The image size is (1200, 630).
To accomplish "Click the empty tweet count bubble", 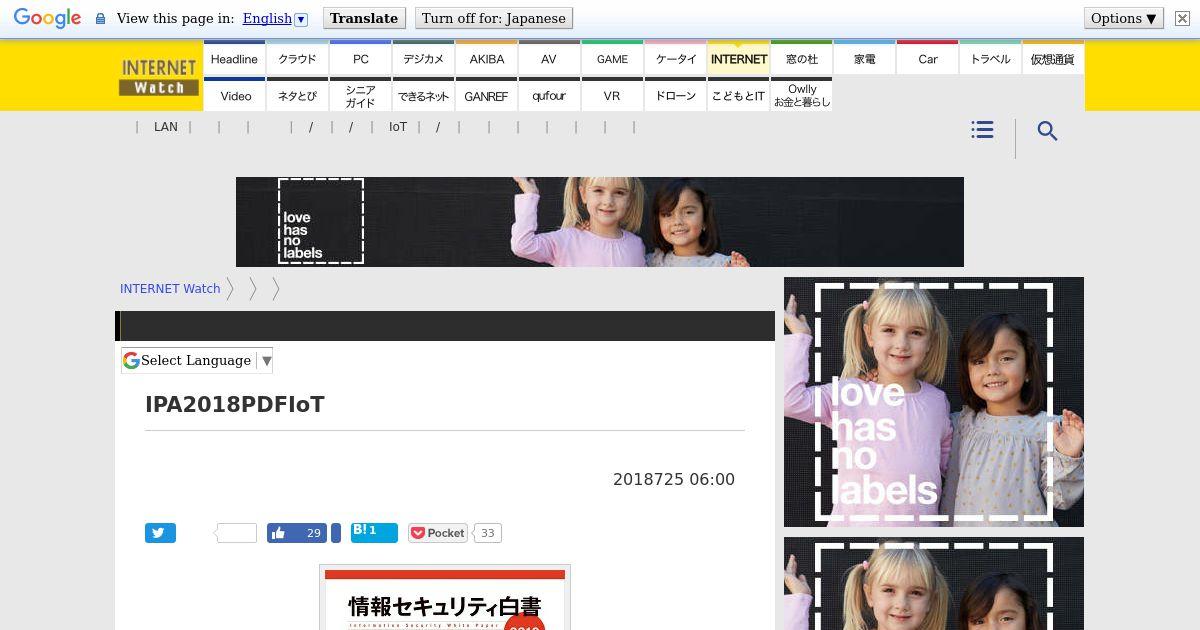I will click(x=236, y=533).
